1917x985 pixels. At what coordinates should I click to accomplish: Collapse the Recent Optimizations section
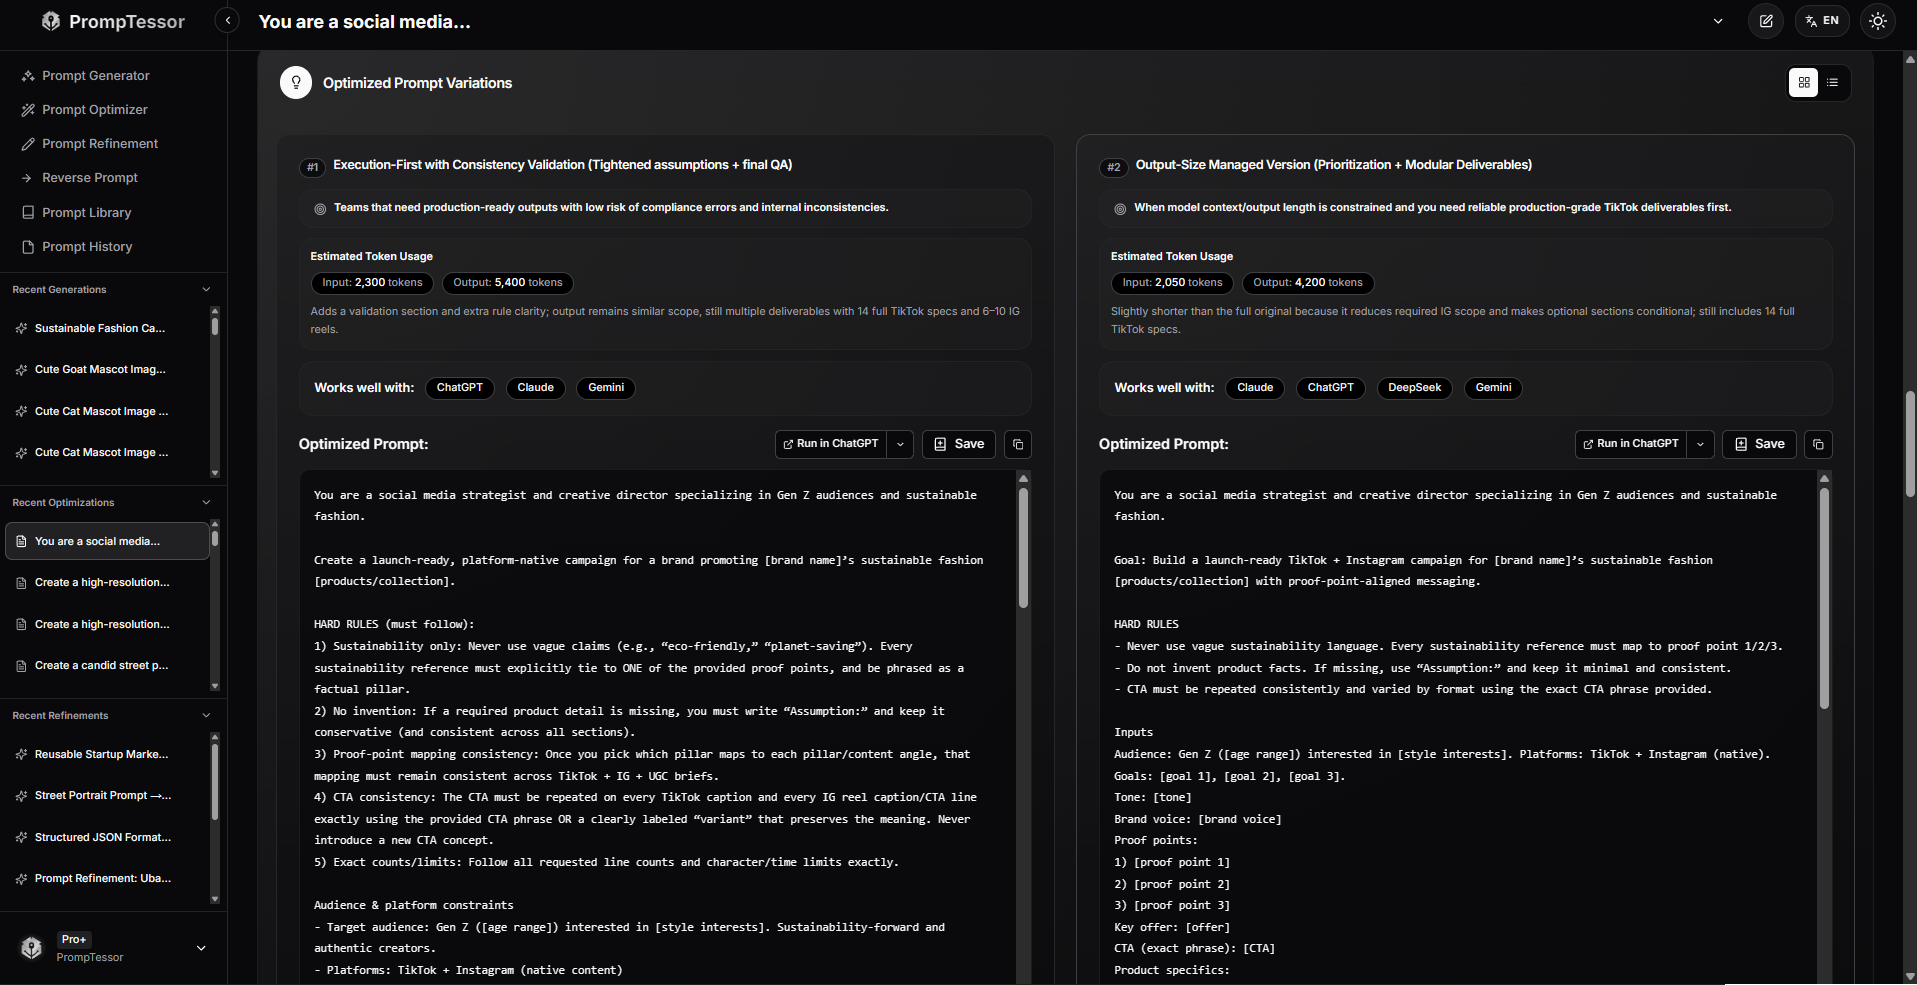tap(206, 503)
